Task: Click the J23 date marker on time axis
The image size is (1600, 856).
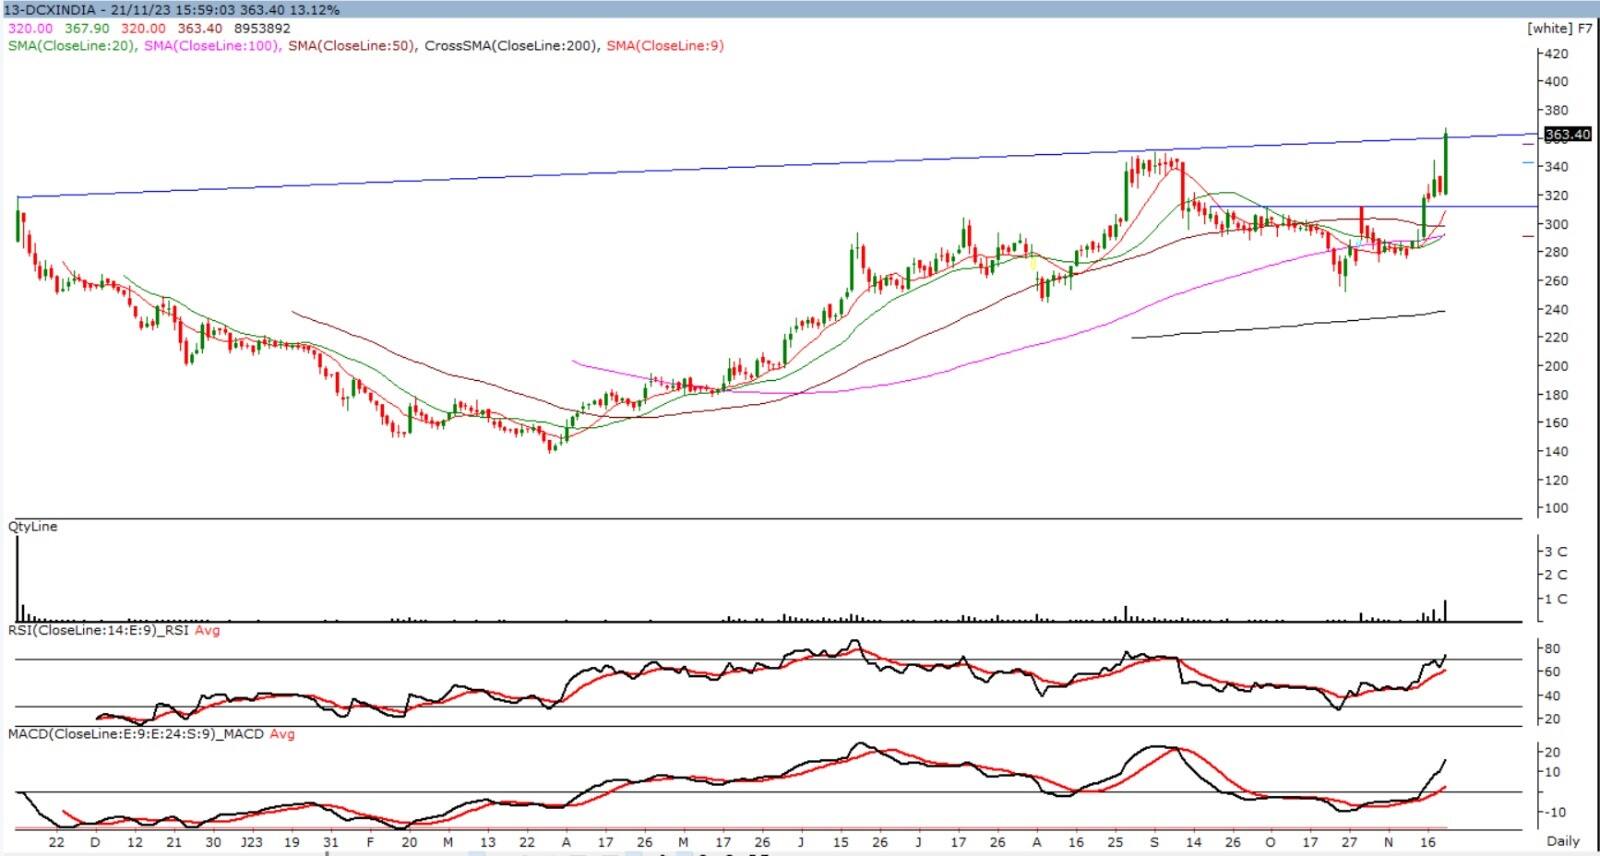Action: (251, 842)
